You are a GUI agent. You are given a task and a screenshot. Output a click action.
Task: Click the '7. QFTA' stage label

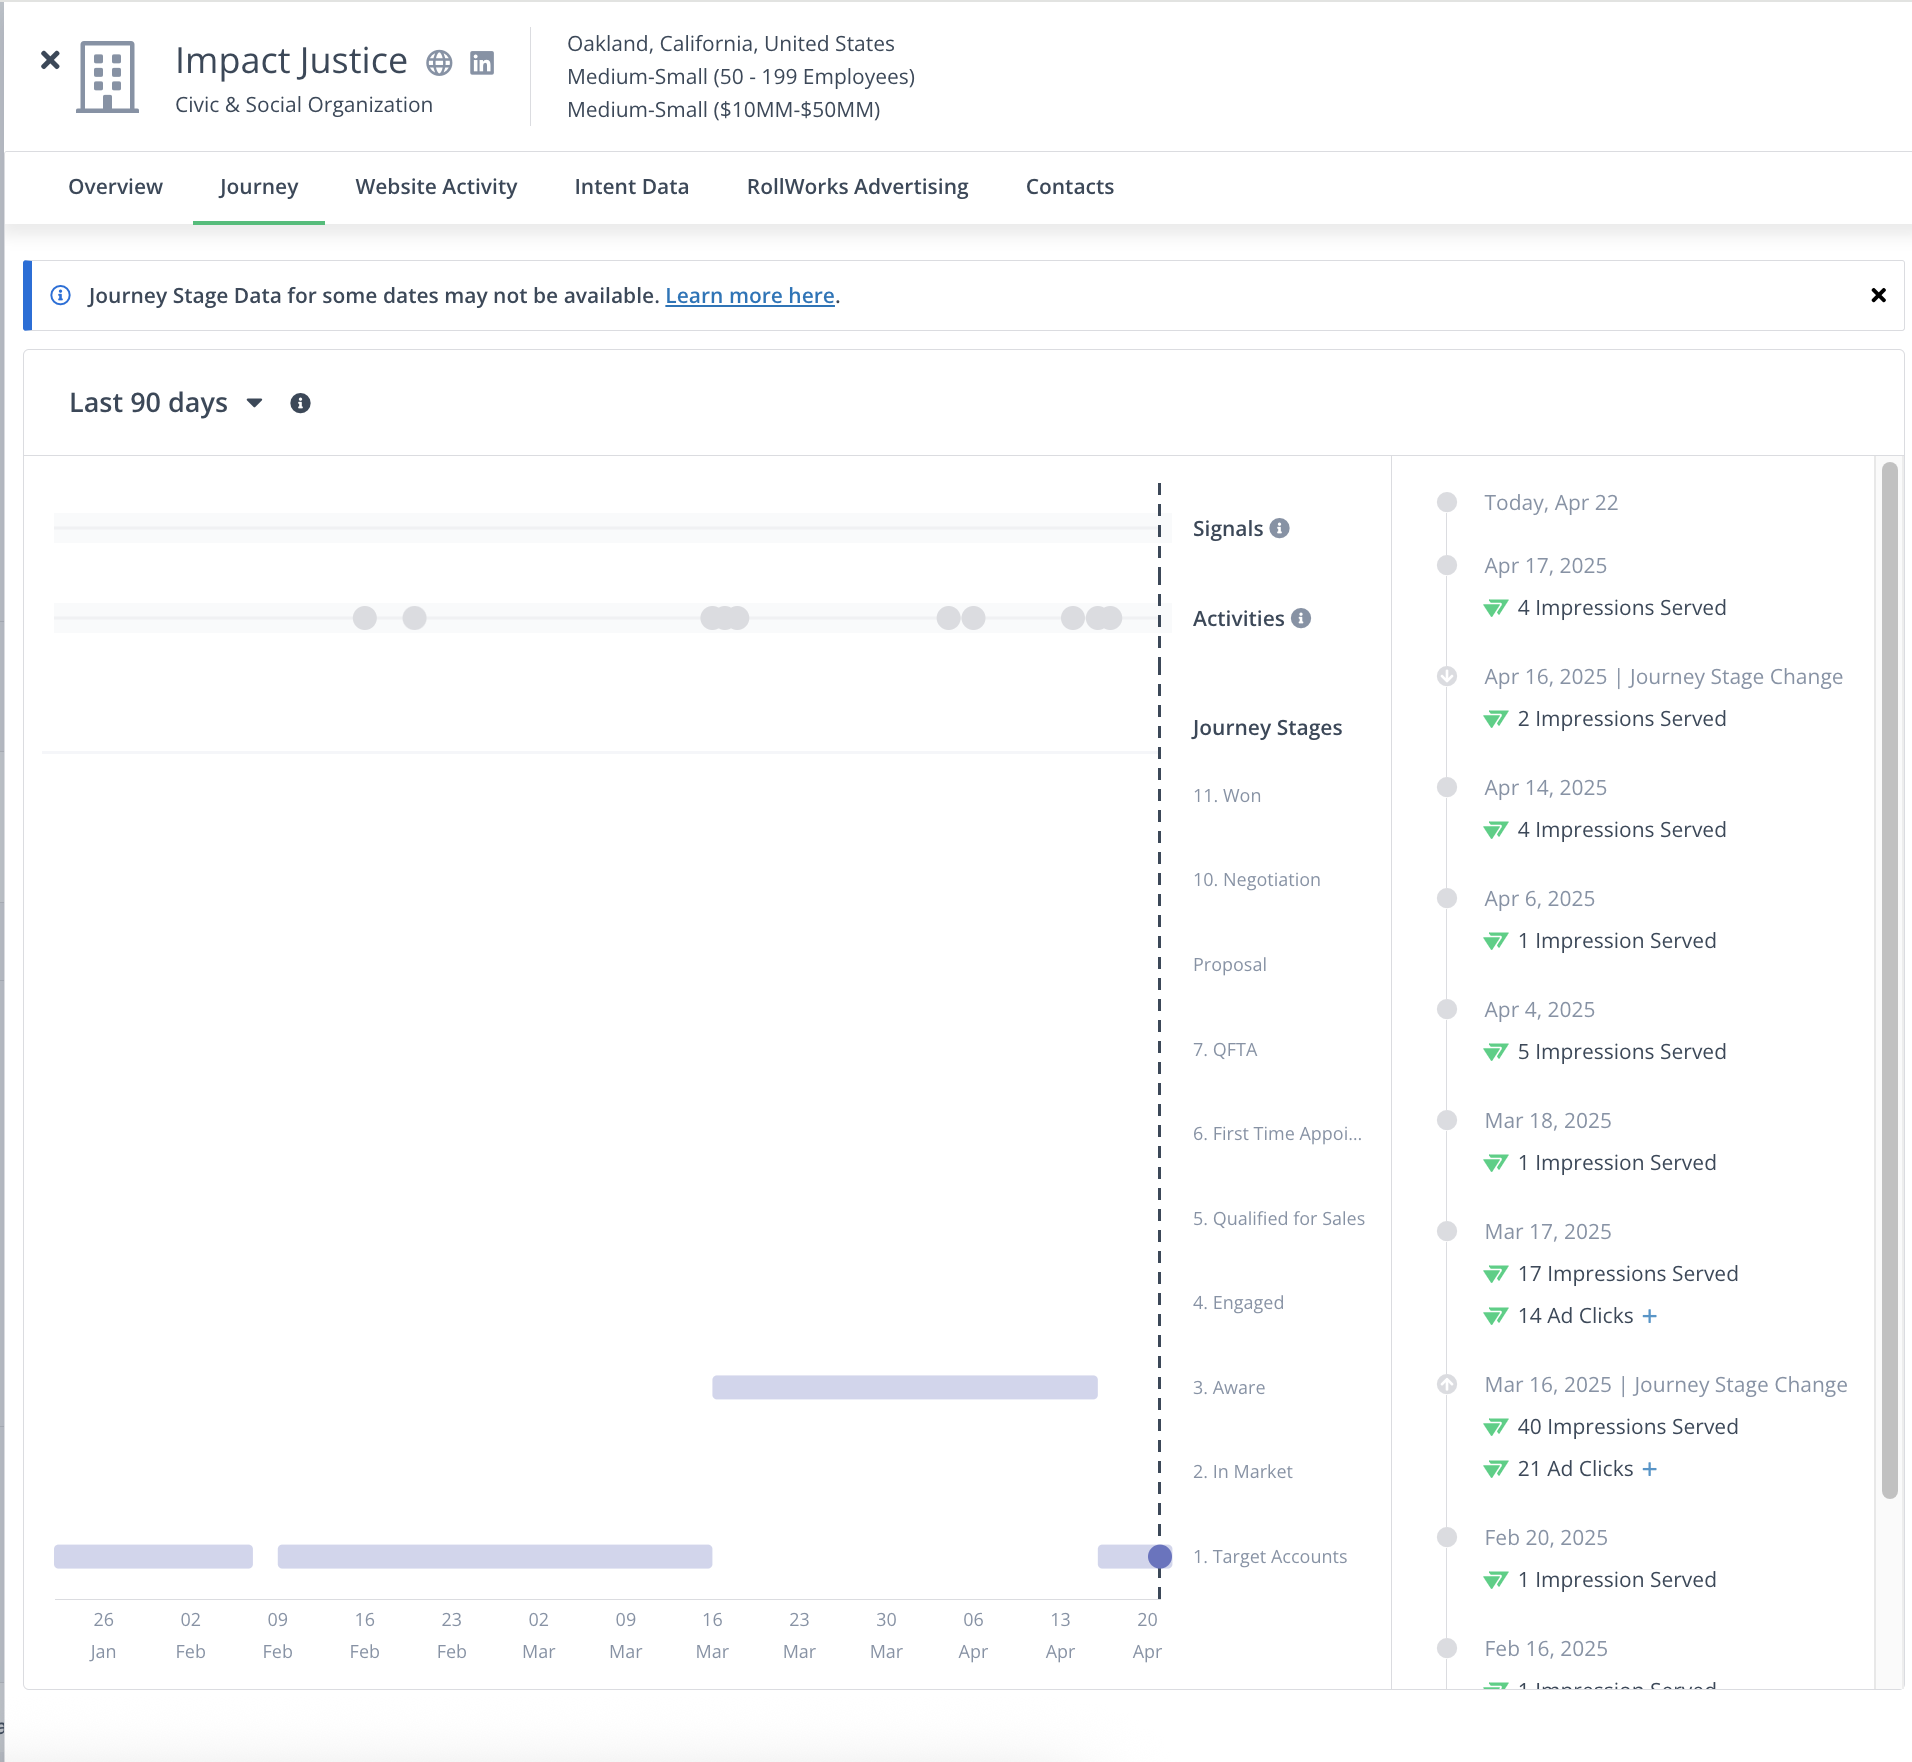click(x=1225, y=1050)
